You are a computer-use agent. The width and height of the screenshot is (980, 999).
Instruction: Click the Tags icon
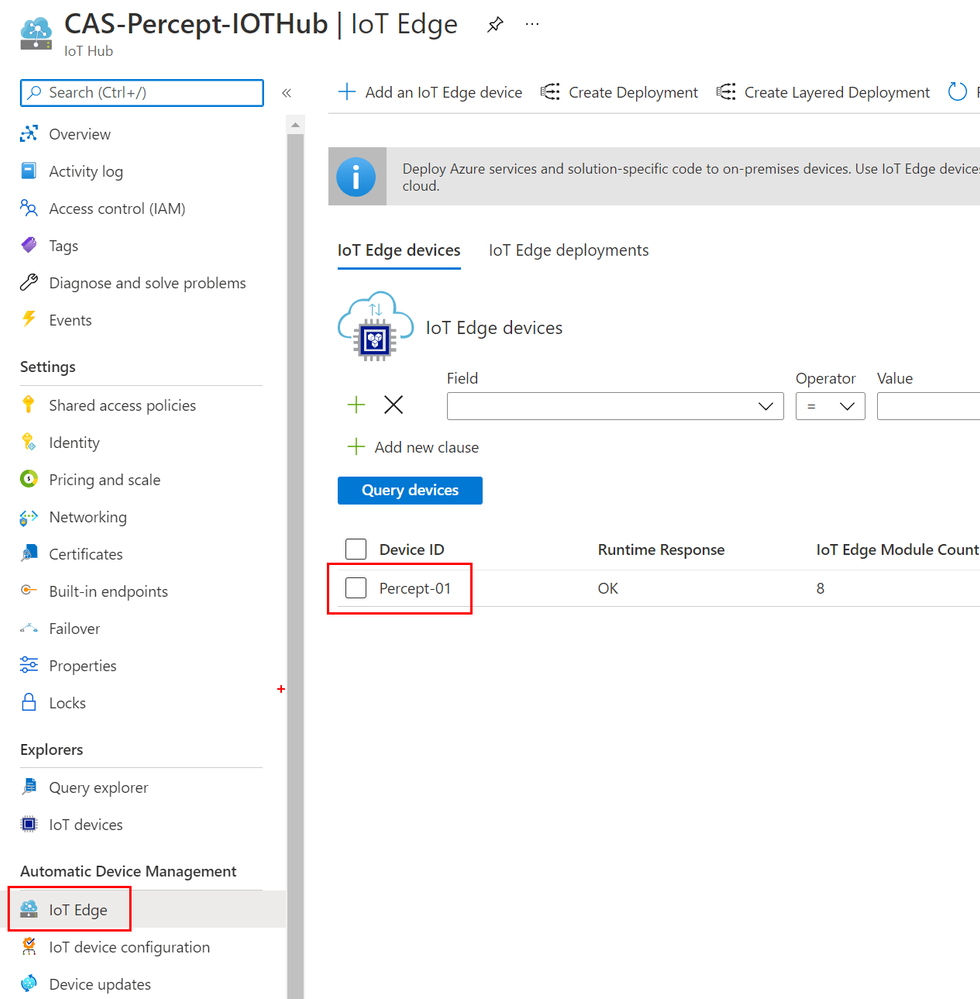(29, 245)
